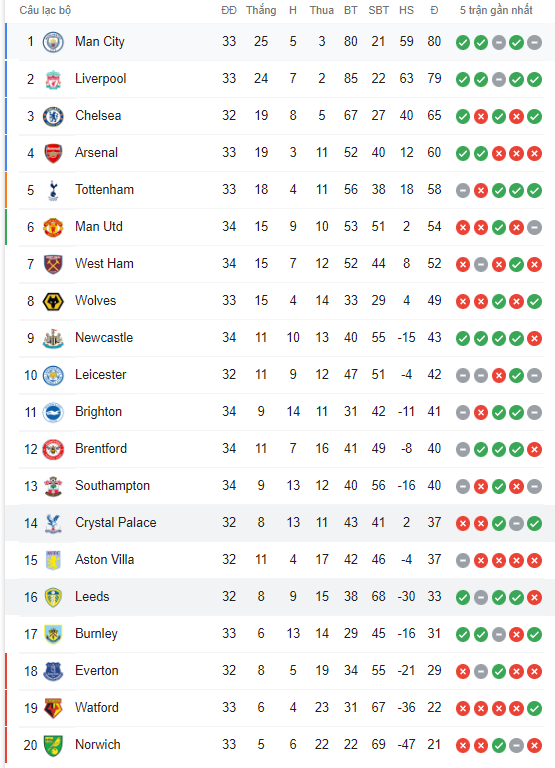Screen dimensions: 555x768
Task: Sort by the Thắng column header
Action: tap(261, 10)
